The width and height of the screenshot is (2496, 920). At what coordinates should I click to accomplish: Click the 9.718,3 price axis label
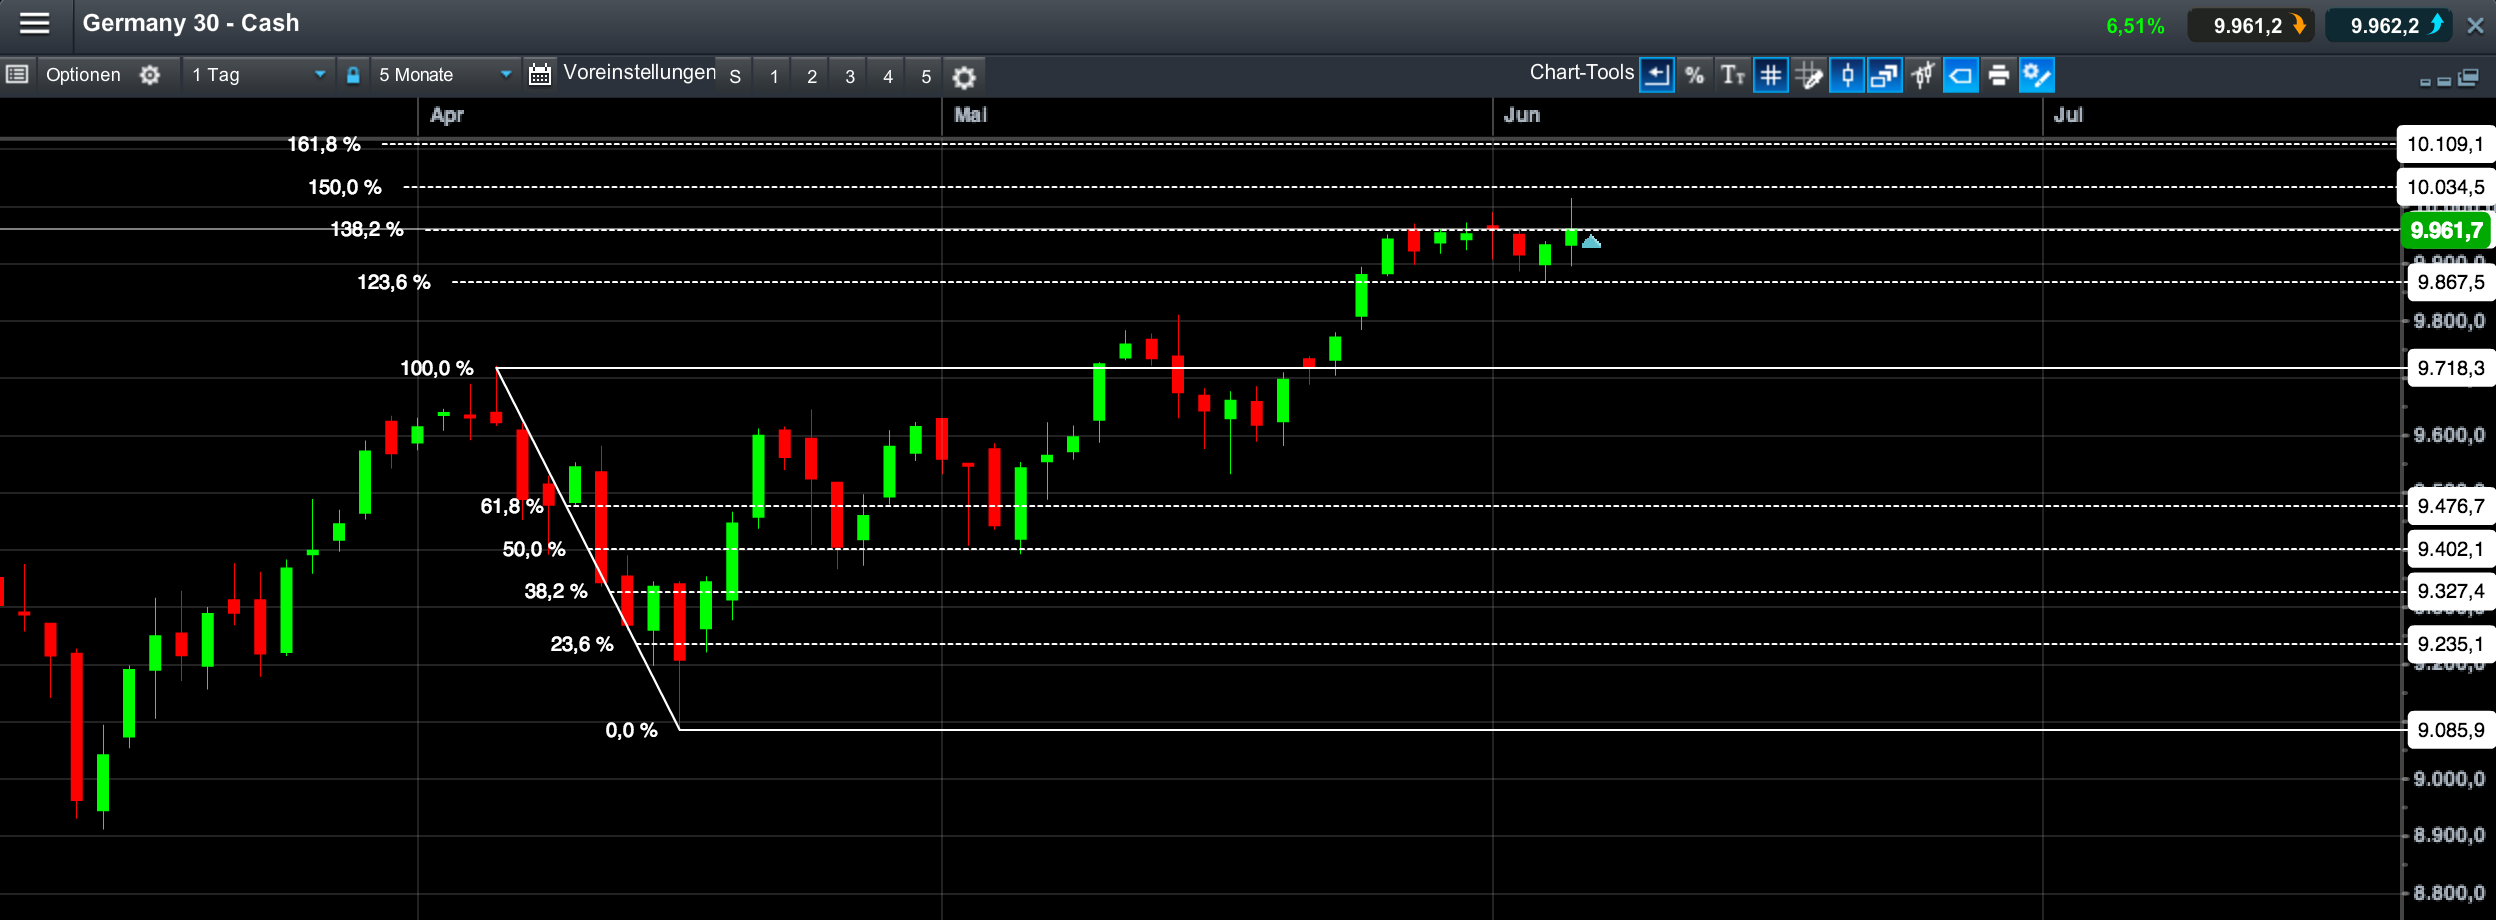tap(2451, 368)
